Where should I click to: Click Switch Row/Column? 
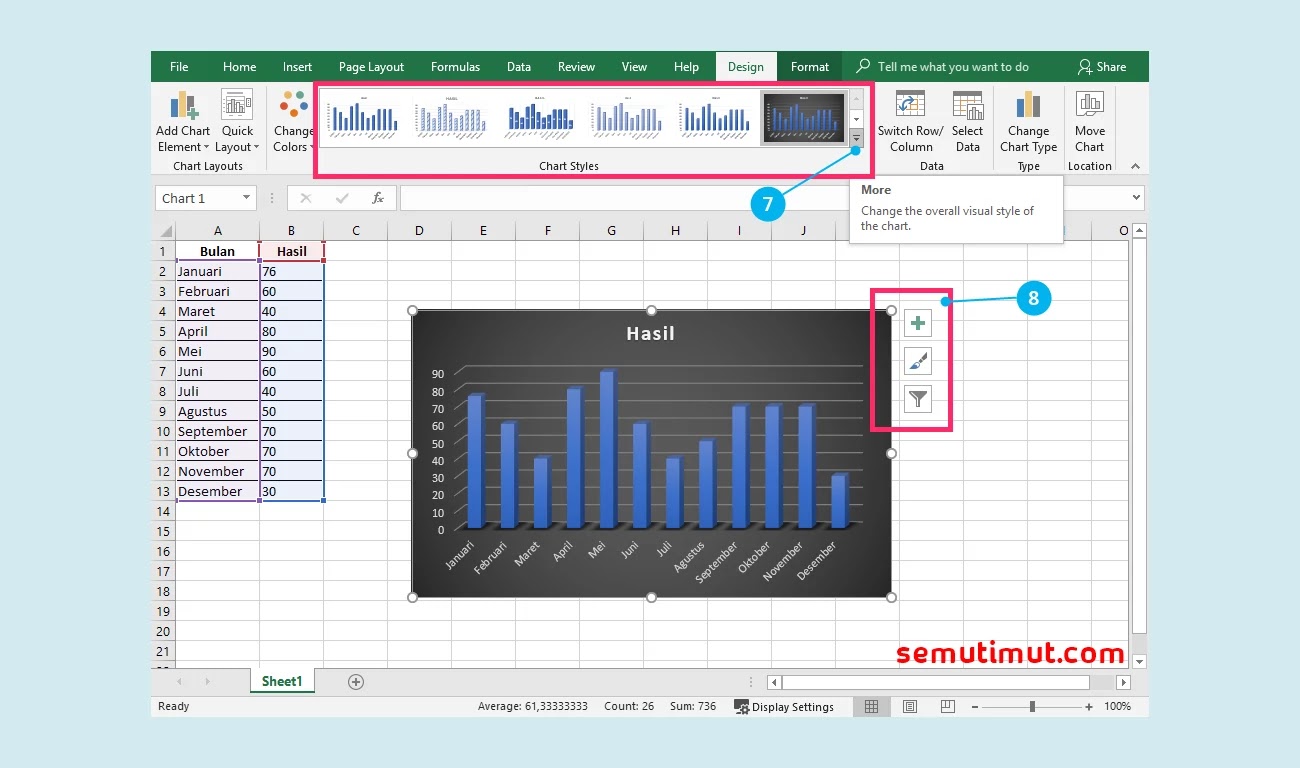(909, 122)
